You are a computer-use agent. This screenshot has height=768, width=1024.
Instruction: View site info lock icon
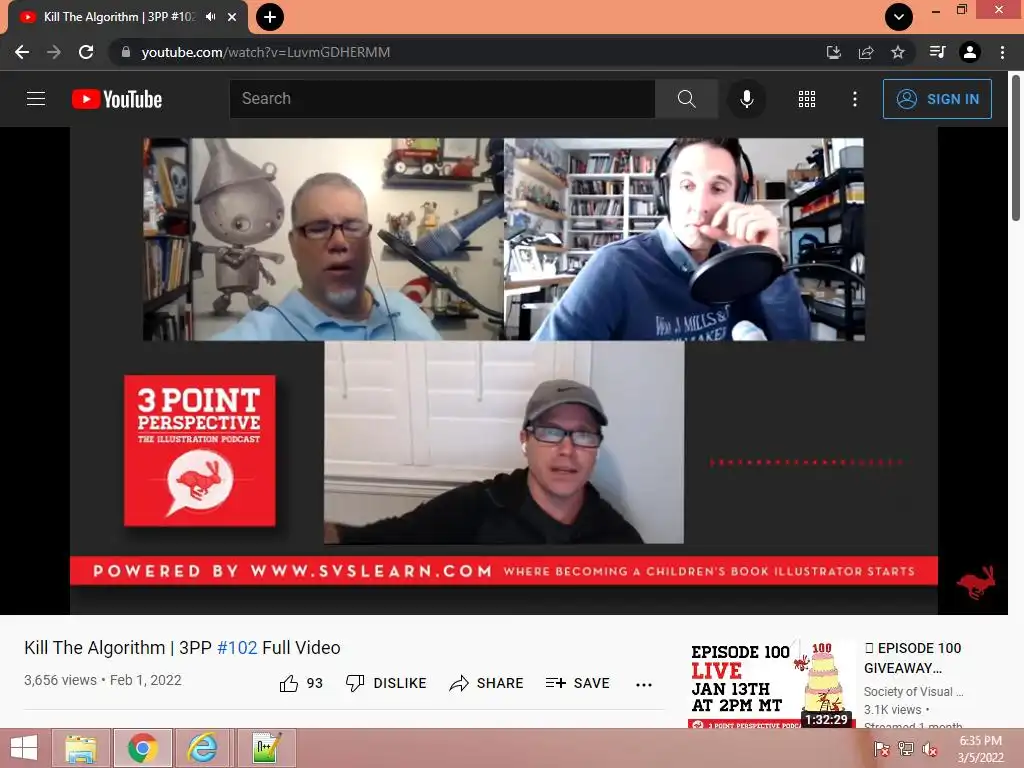point(125,52)
